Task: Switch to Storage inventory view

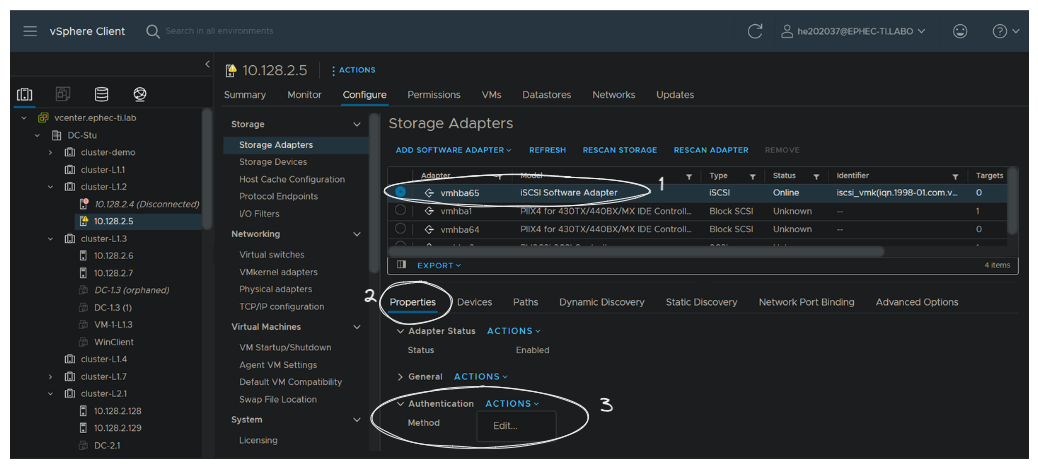Action: [101, 95]
